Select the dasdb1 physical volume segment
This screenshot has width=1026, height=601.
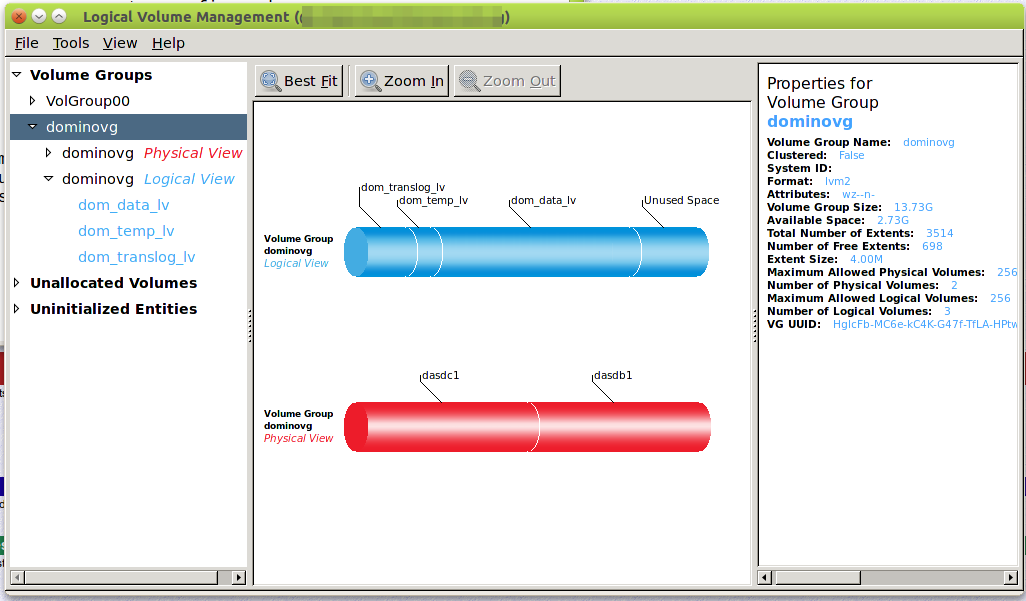click(x=620, y=427)
